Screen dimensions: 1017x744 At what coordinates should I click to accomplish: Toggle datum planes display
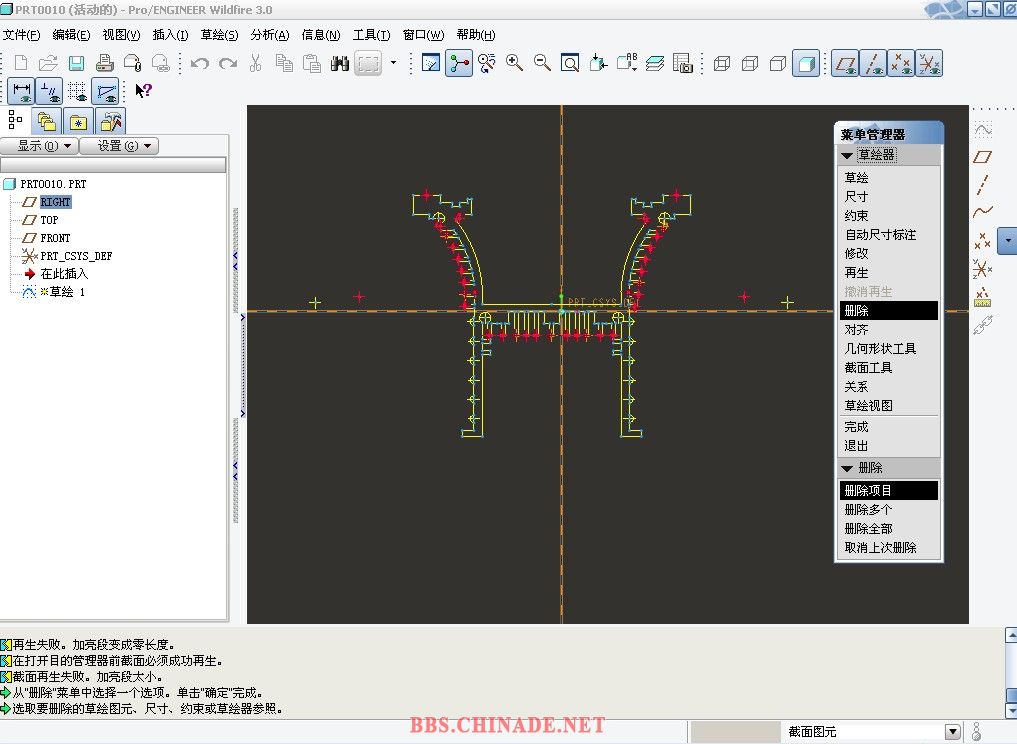(846, 63)
